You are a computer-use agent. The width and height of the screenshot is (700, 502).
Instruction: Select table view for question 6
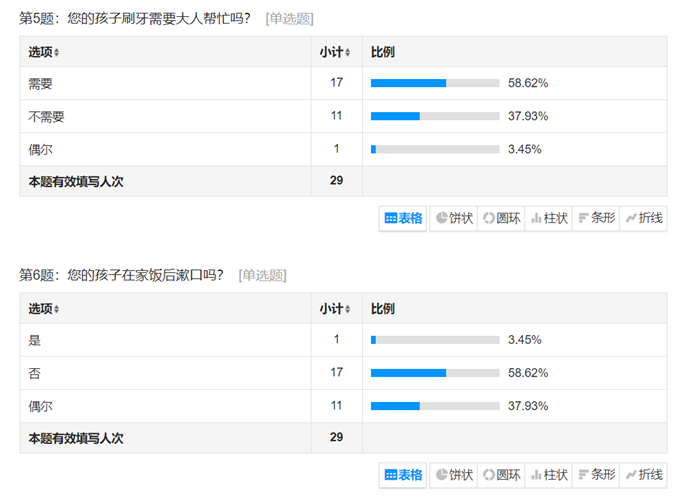click(404, 475)
